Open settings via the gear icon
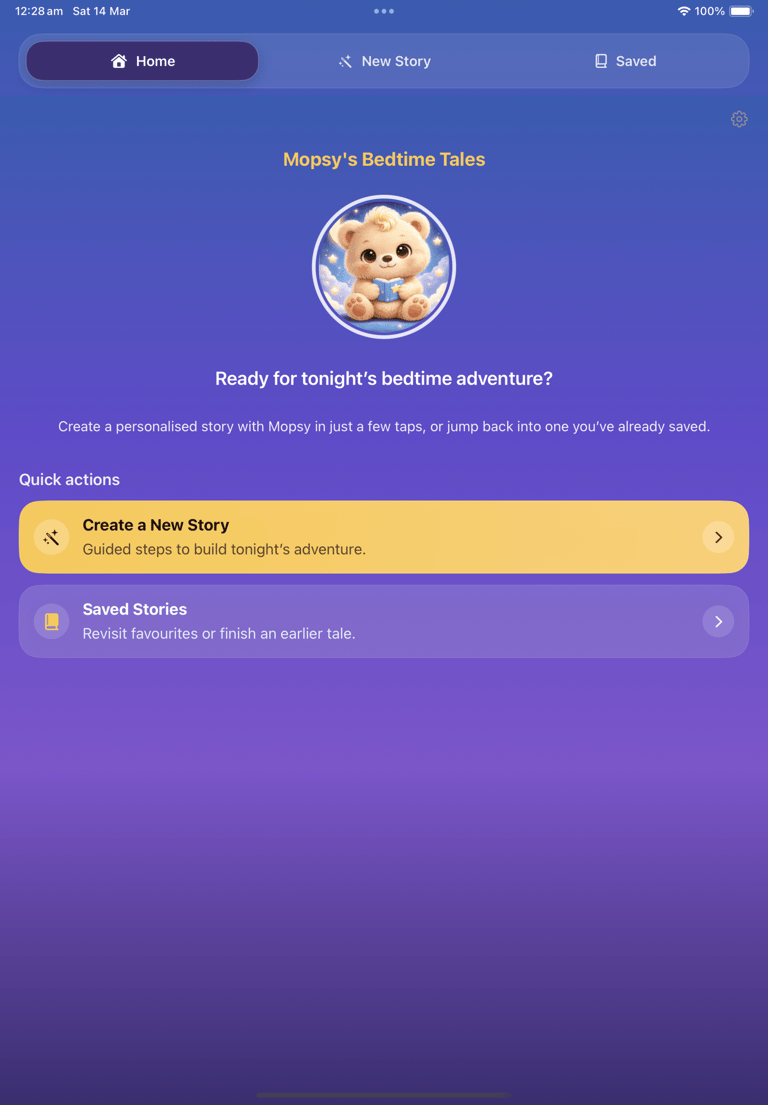The image size is (768, 1105). point(738,119)
